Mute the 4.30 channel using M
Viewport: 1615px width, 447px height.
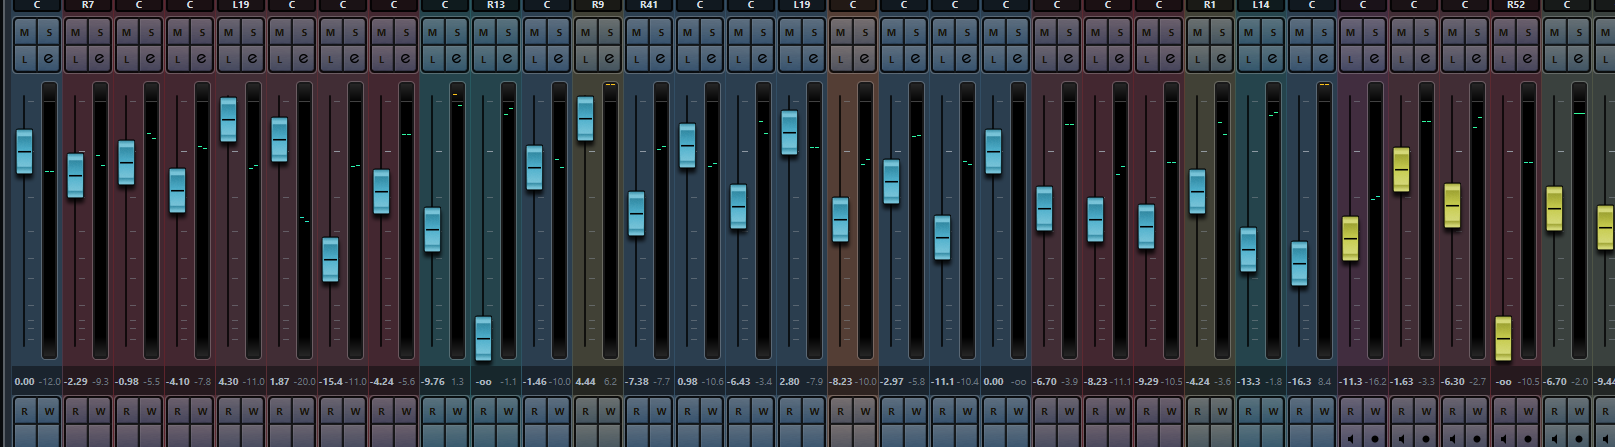[228, 33]
